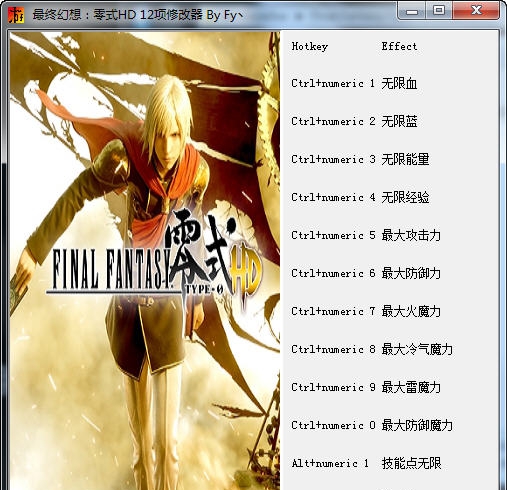This screenshot has height=490, width=507.
Task: Select the Ctrl+numeric 4 hotkey label
Action: click(333, 197)
